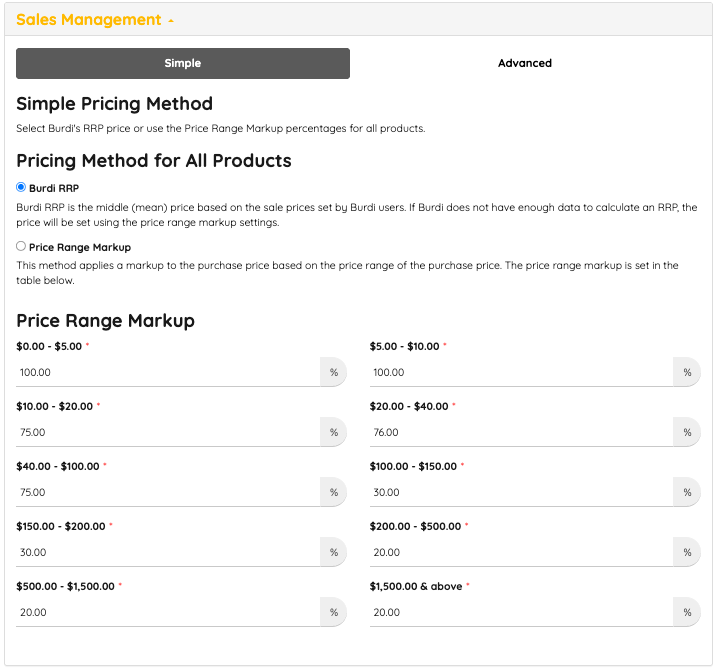
Task: Click percent symbol beside $5.00 - $10.00 field
Action: pyautogui.click(x=687, y=372)
